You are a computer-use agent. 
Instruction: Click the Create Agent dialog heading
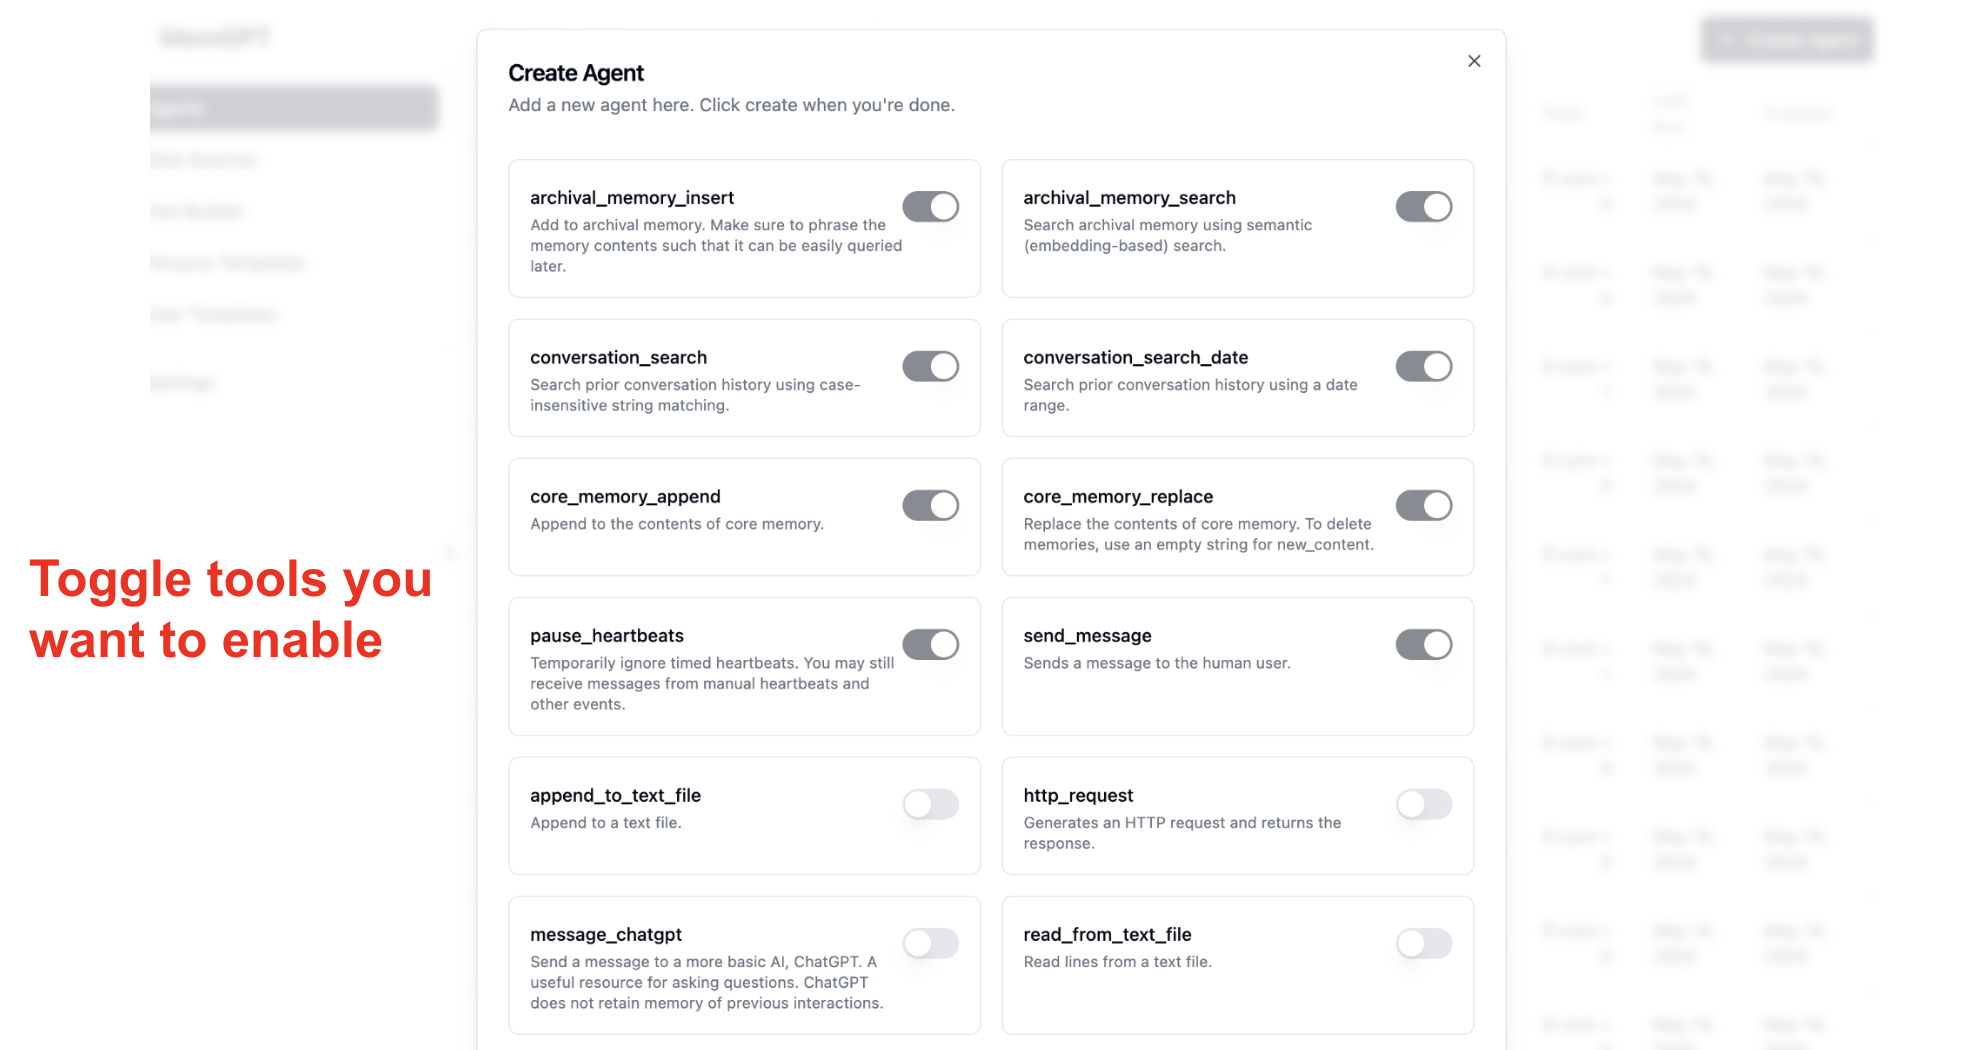[x=576, y=73]
